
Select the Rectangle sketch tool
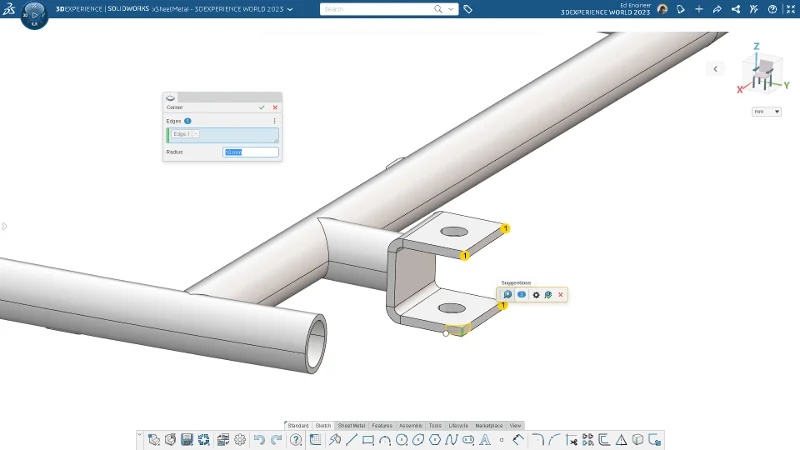368,439
